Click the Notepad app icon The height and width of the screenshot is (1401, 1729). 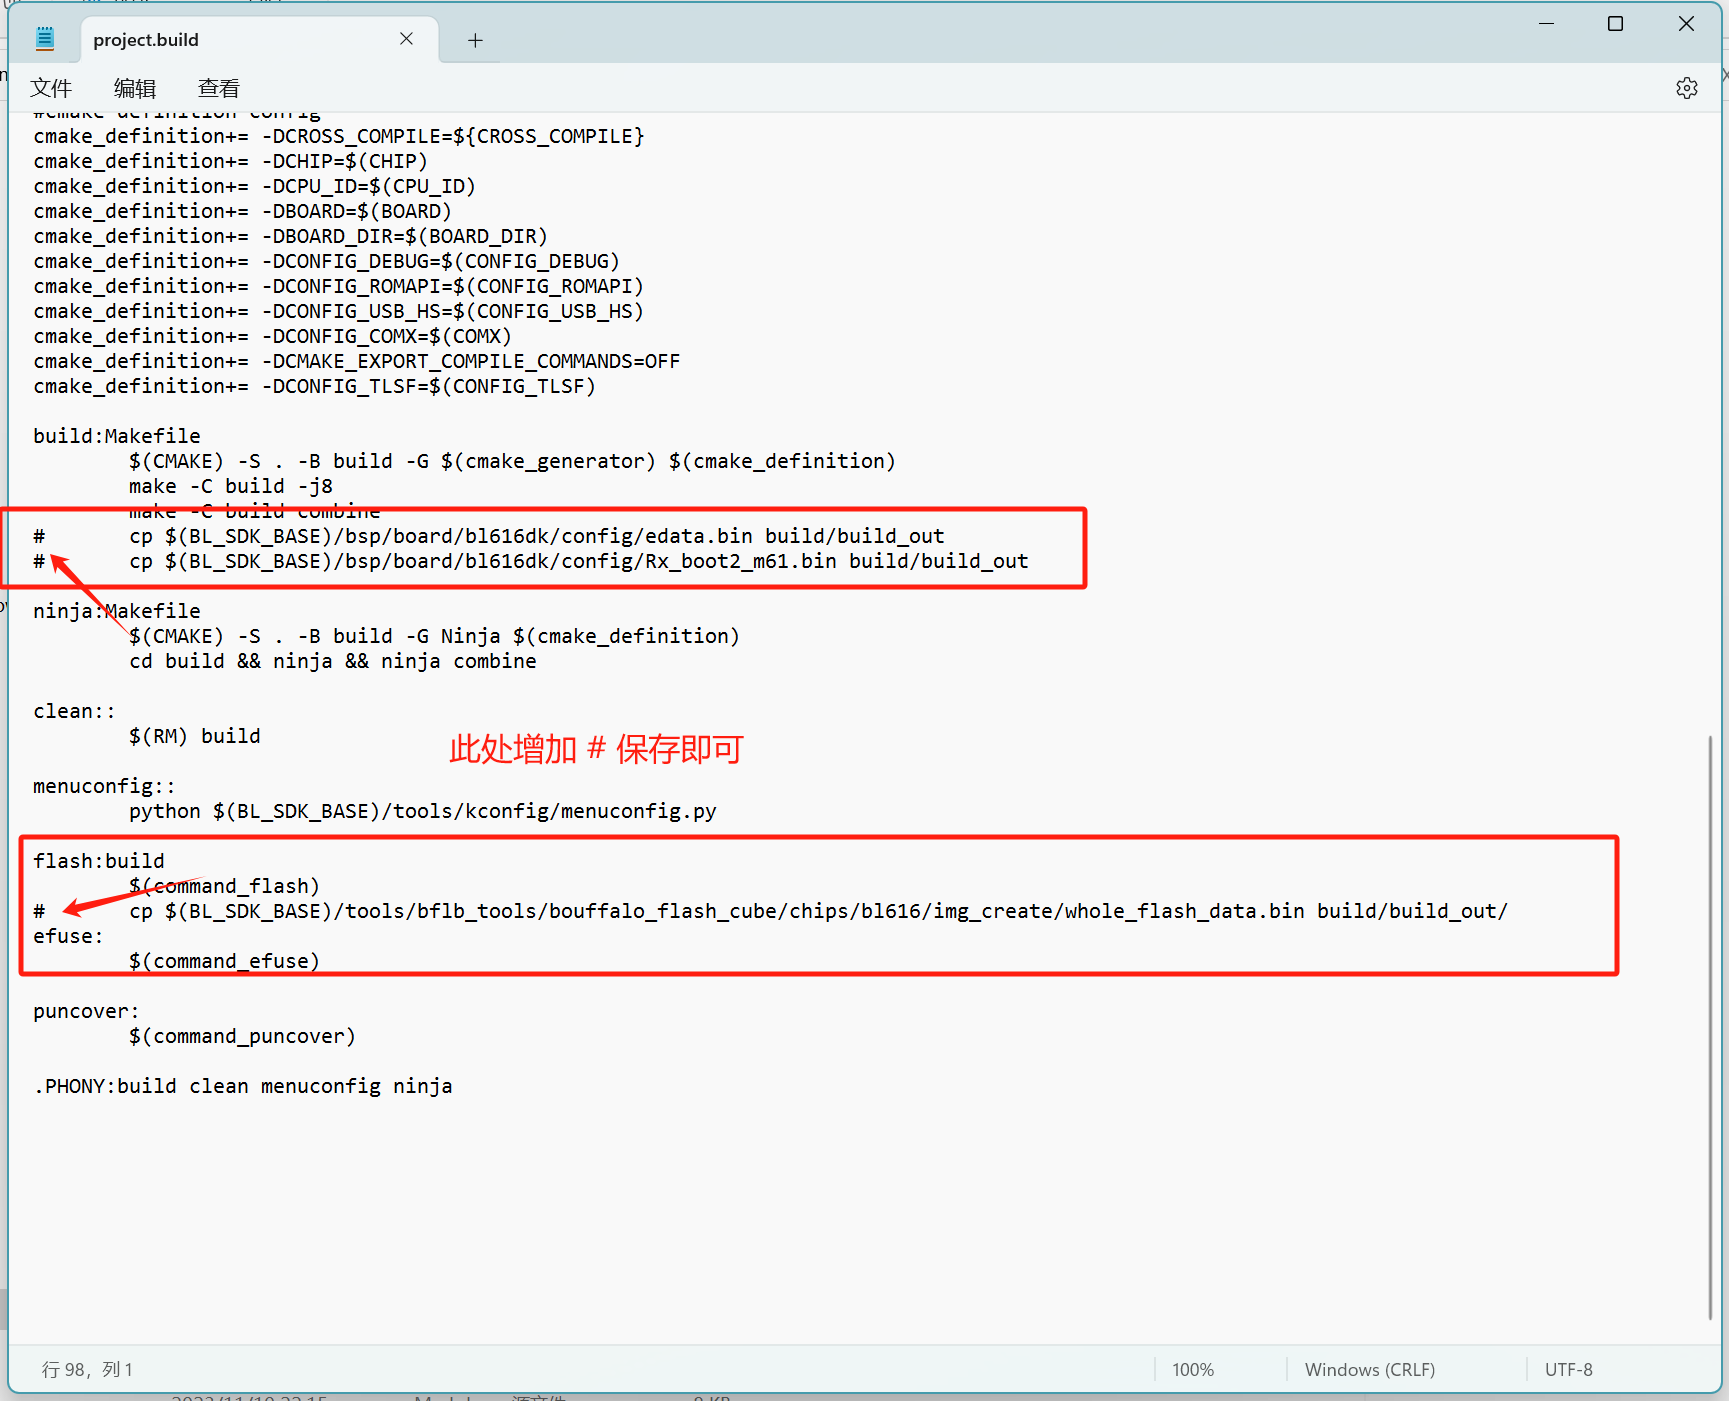pyautogui.click(x=45, y=40)
